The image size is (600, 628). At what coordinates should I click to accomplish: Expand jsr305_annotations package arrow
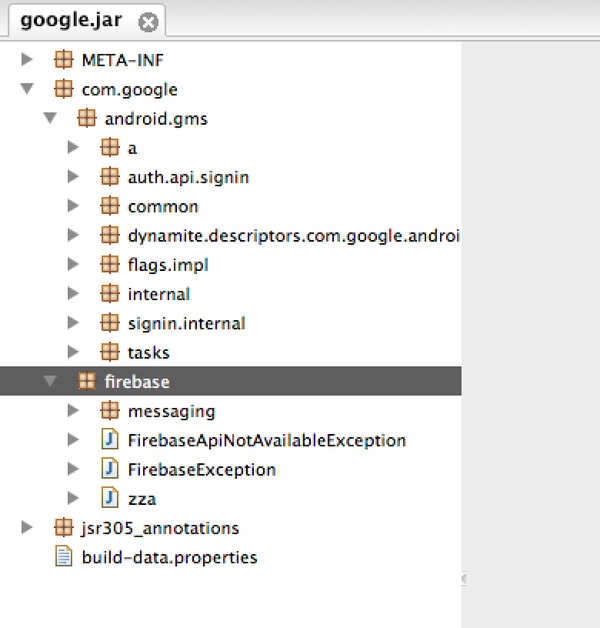[x=27, y=527]
